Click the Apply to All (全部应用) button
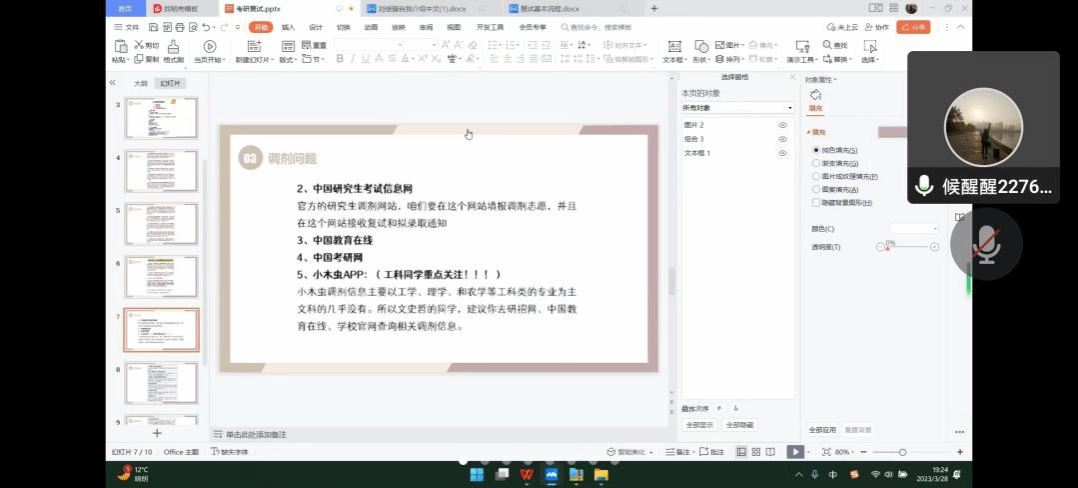 coord(822,430)
